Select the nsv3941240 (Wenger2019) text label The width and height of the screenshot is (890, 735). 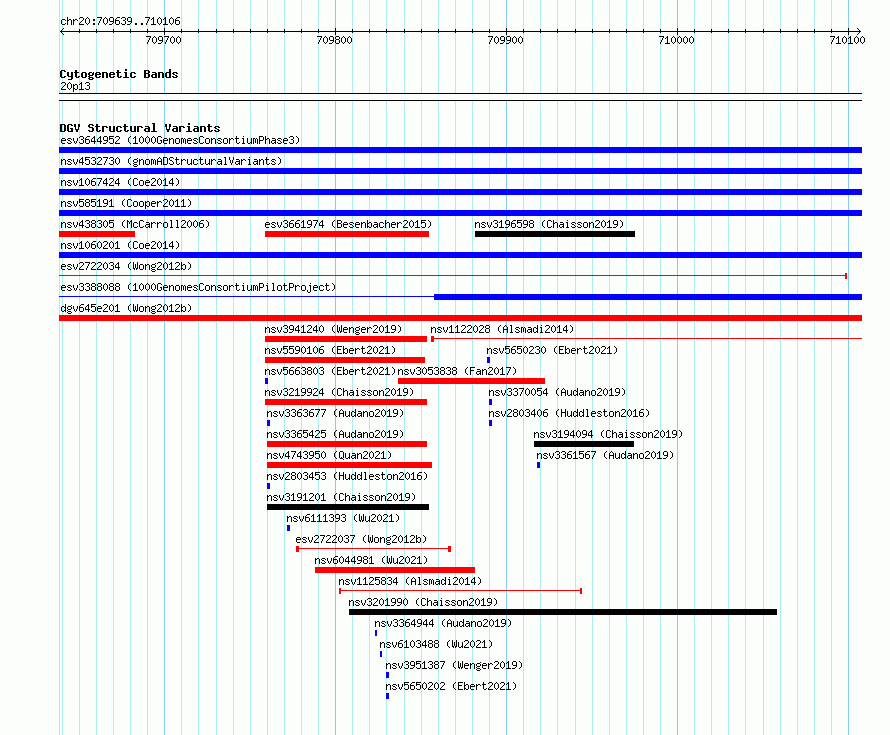click(x=333, y=329)
